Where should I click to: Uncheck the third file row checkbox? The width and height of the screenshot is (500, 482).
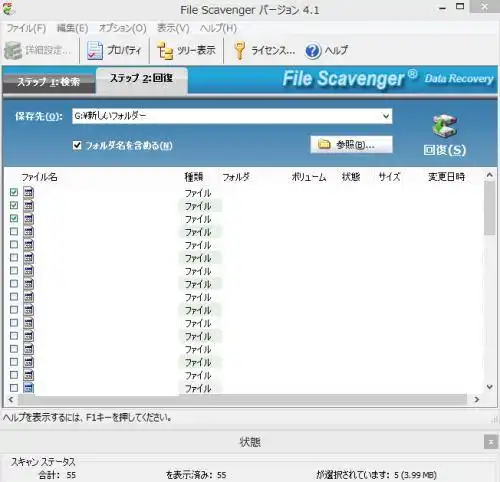[x=14, y=218]
